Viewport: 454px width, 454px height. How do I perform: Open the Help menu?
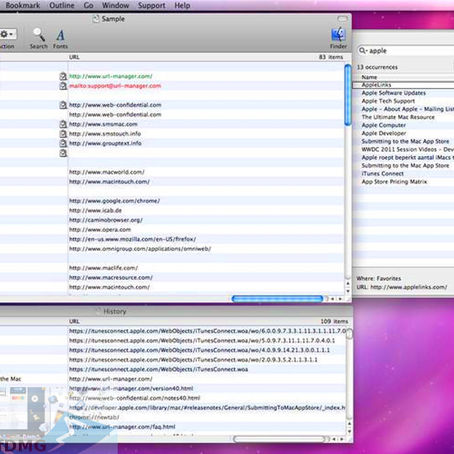182,5
